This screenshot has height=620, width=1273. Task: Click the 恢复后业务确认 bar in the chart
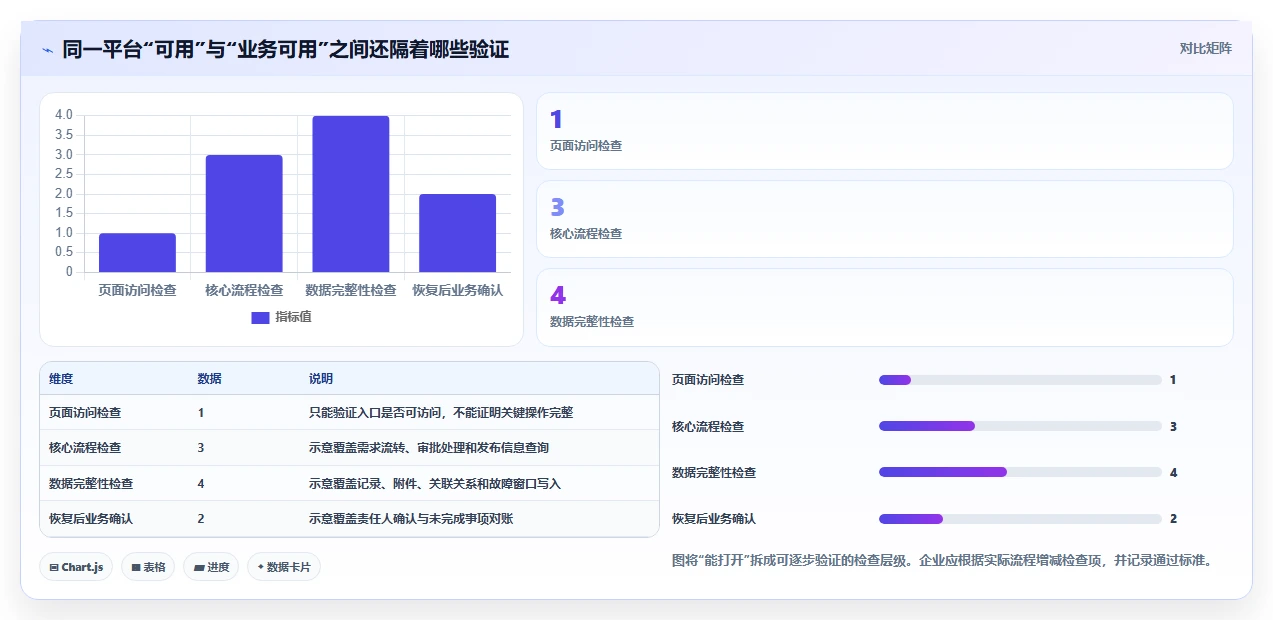point(457,233)
